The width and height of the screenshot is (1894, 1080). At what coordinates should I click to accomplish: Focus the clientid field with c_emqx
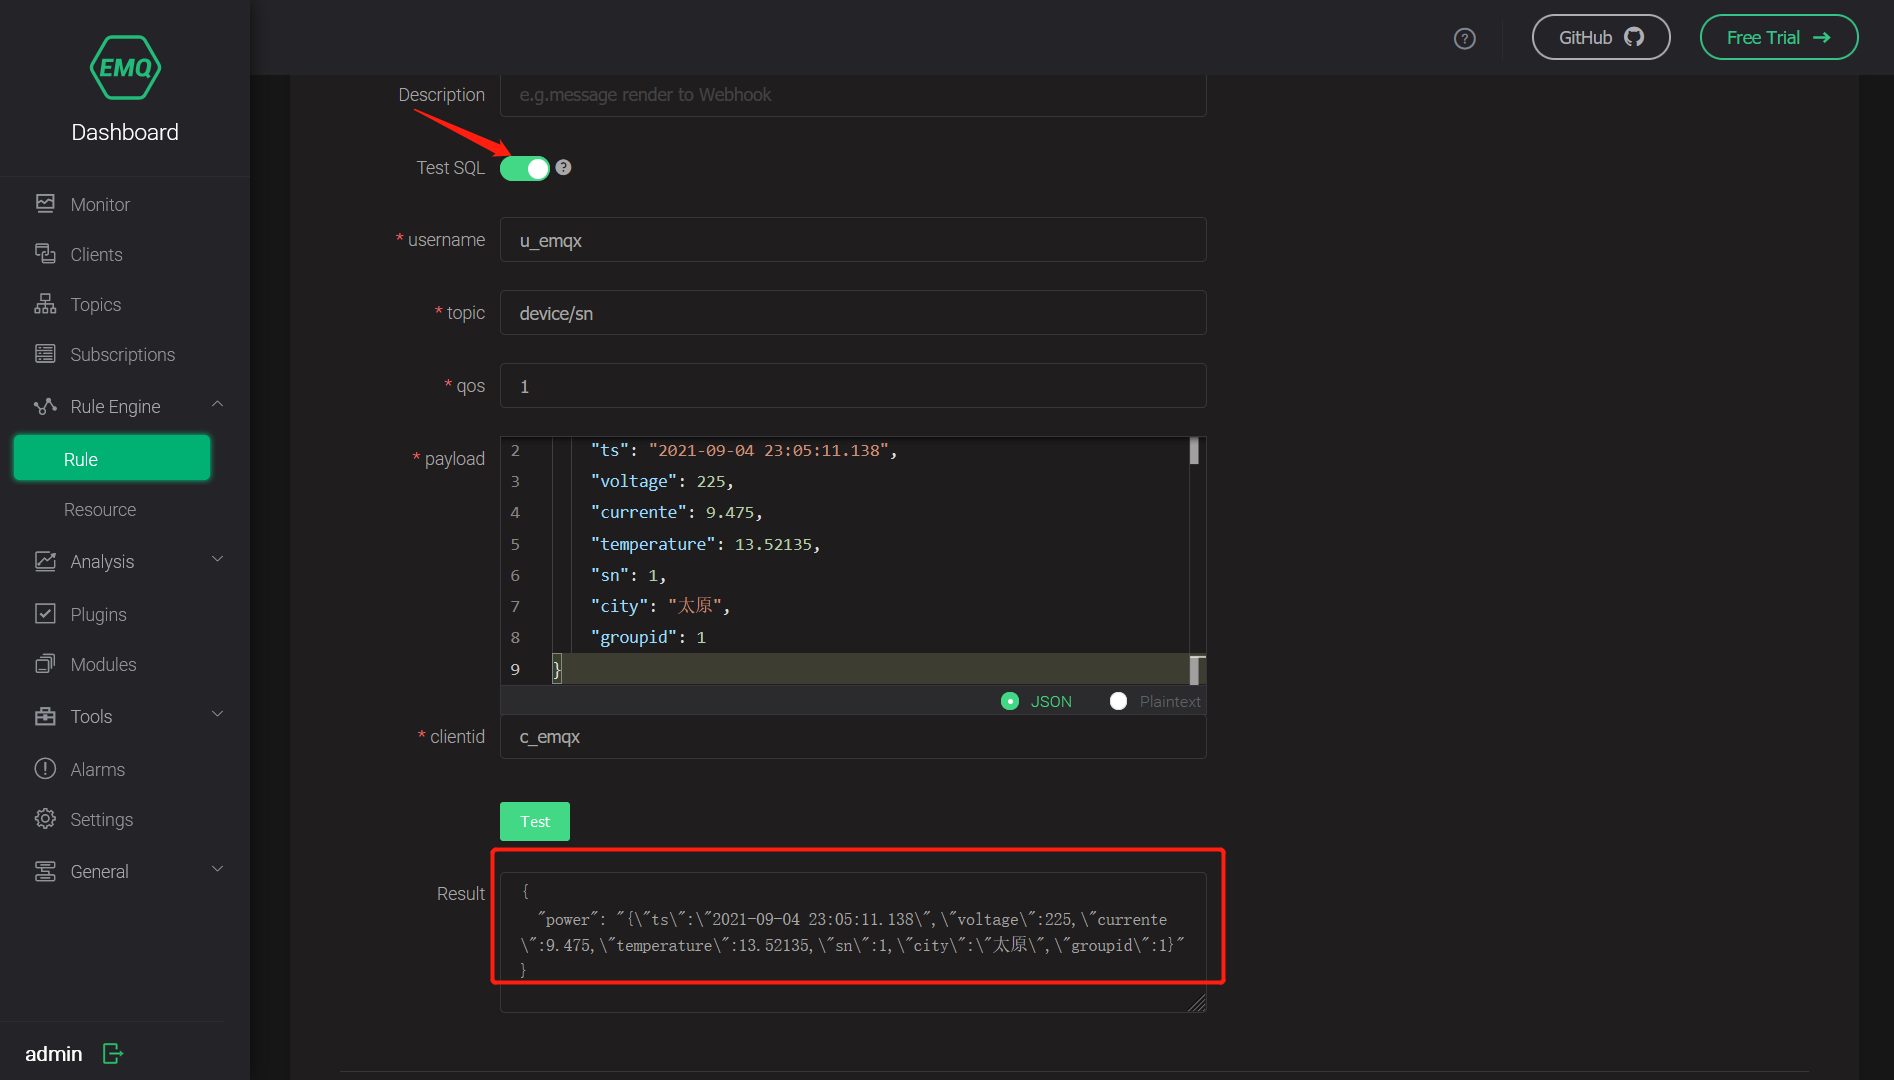(853, 737)
